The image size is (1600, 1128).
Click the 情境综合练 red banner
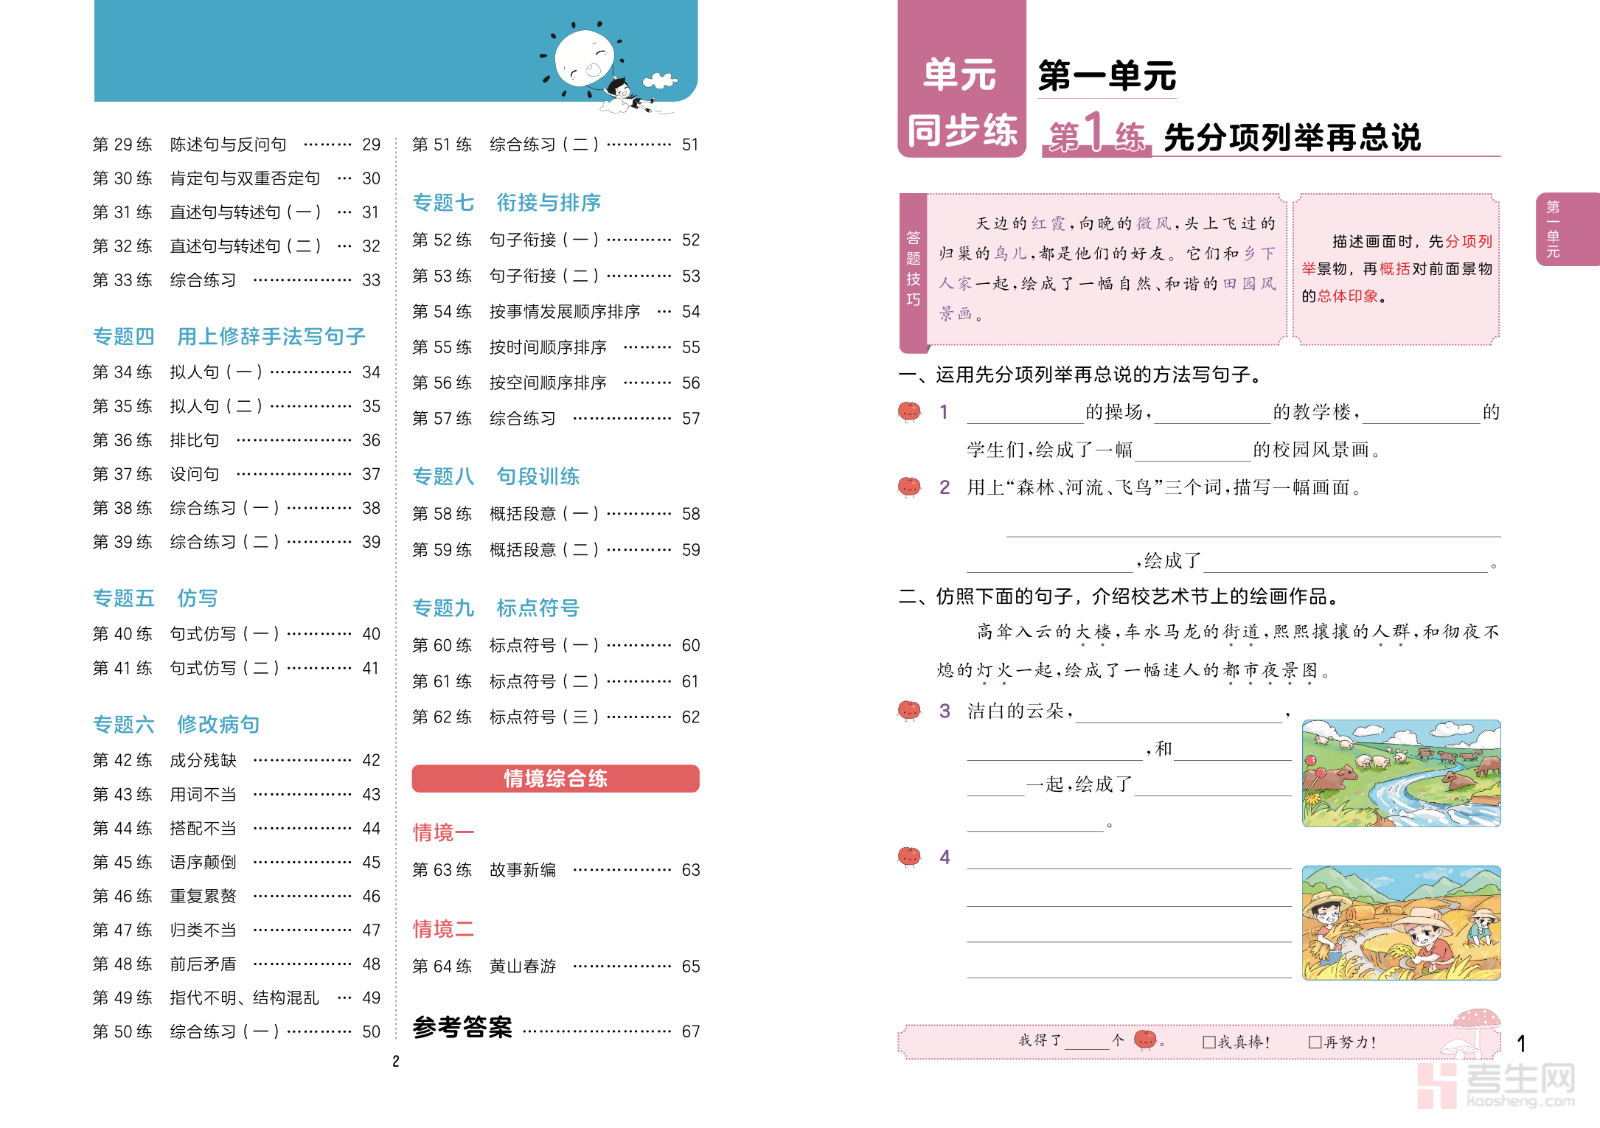click(x=555, y=779)
